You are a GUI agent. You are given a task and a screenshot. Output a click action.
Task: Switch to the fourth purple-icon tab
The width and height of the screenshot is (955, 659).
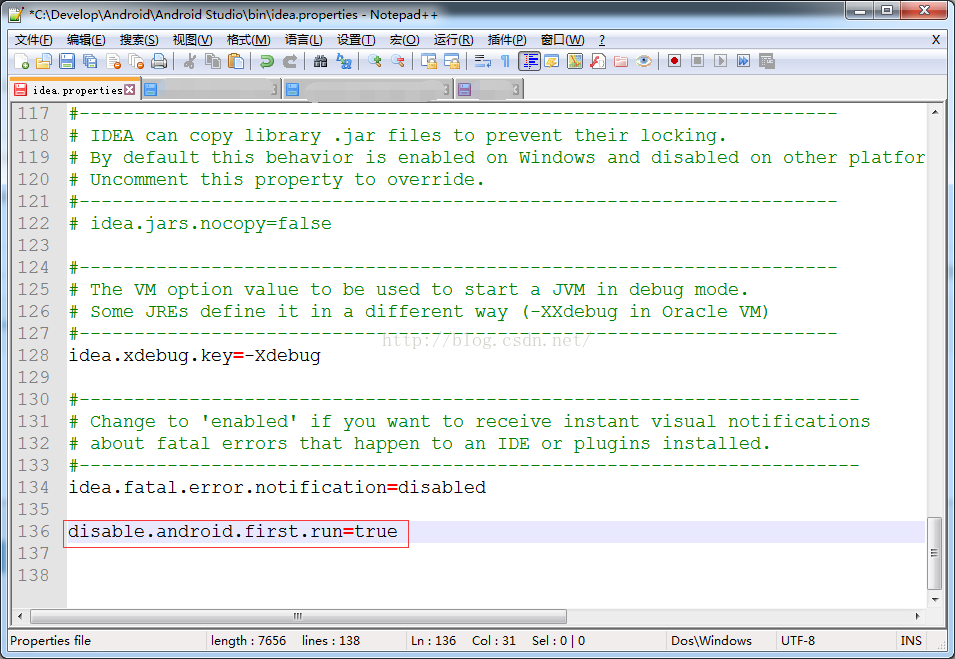point(489,90)
